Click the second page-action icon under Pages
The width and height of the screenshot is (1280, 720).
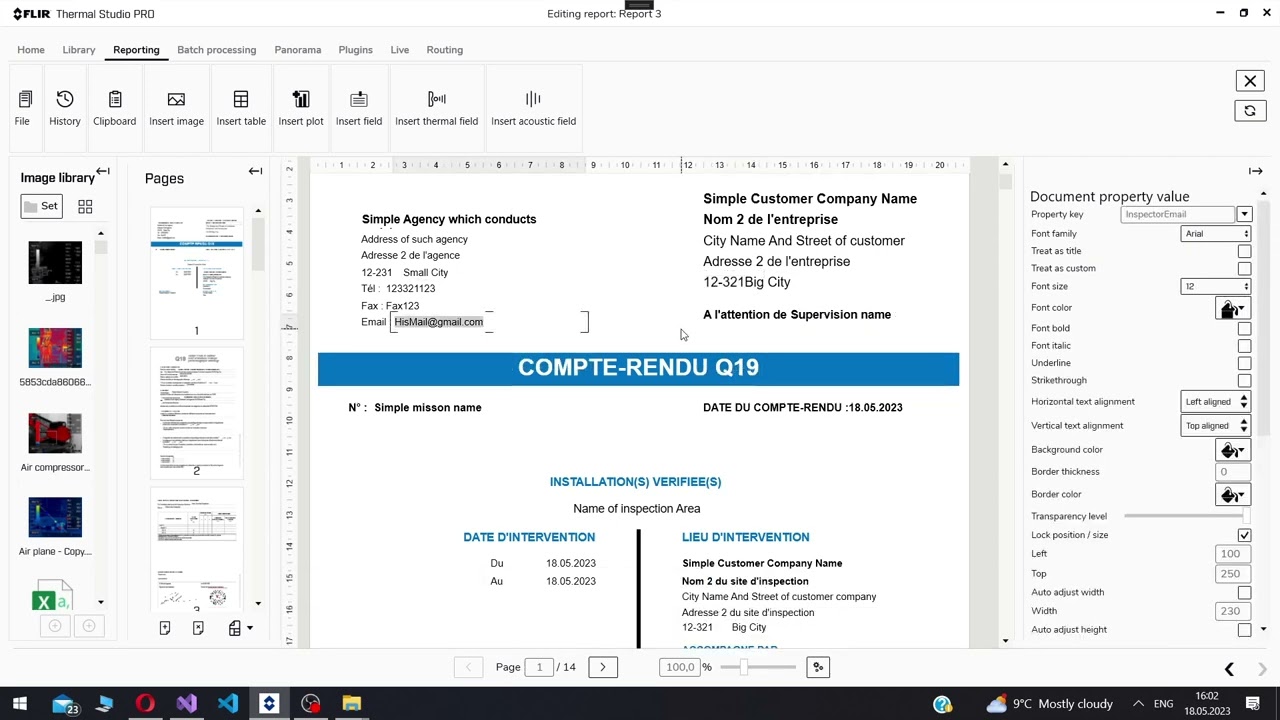tap(198, 628)
